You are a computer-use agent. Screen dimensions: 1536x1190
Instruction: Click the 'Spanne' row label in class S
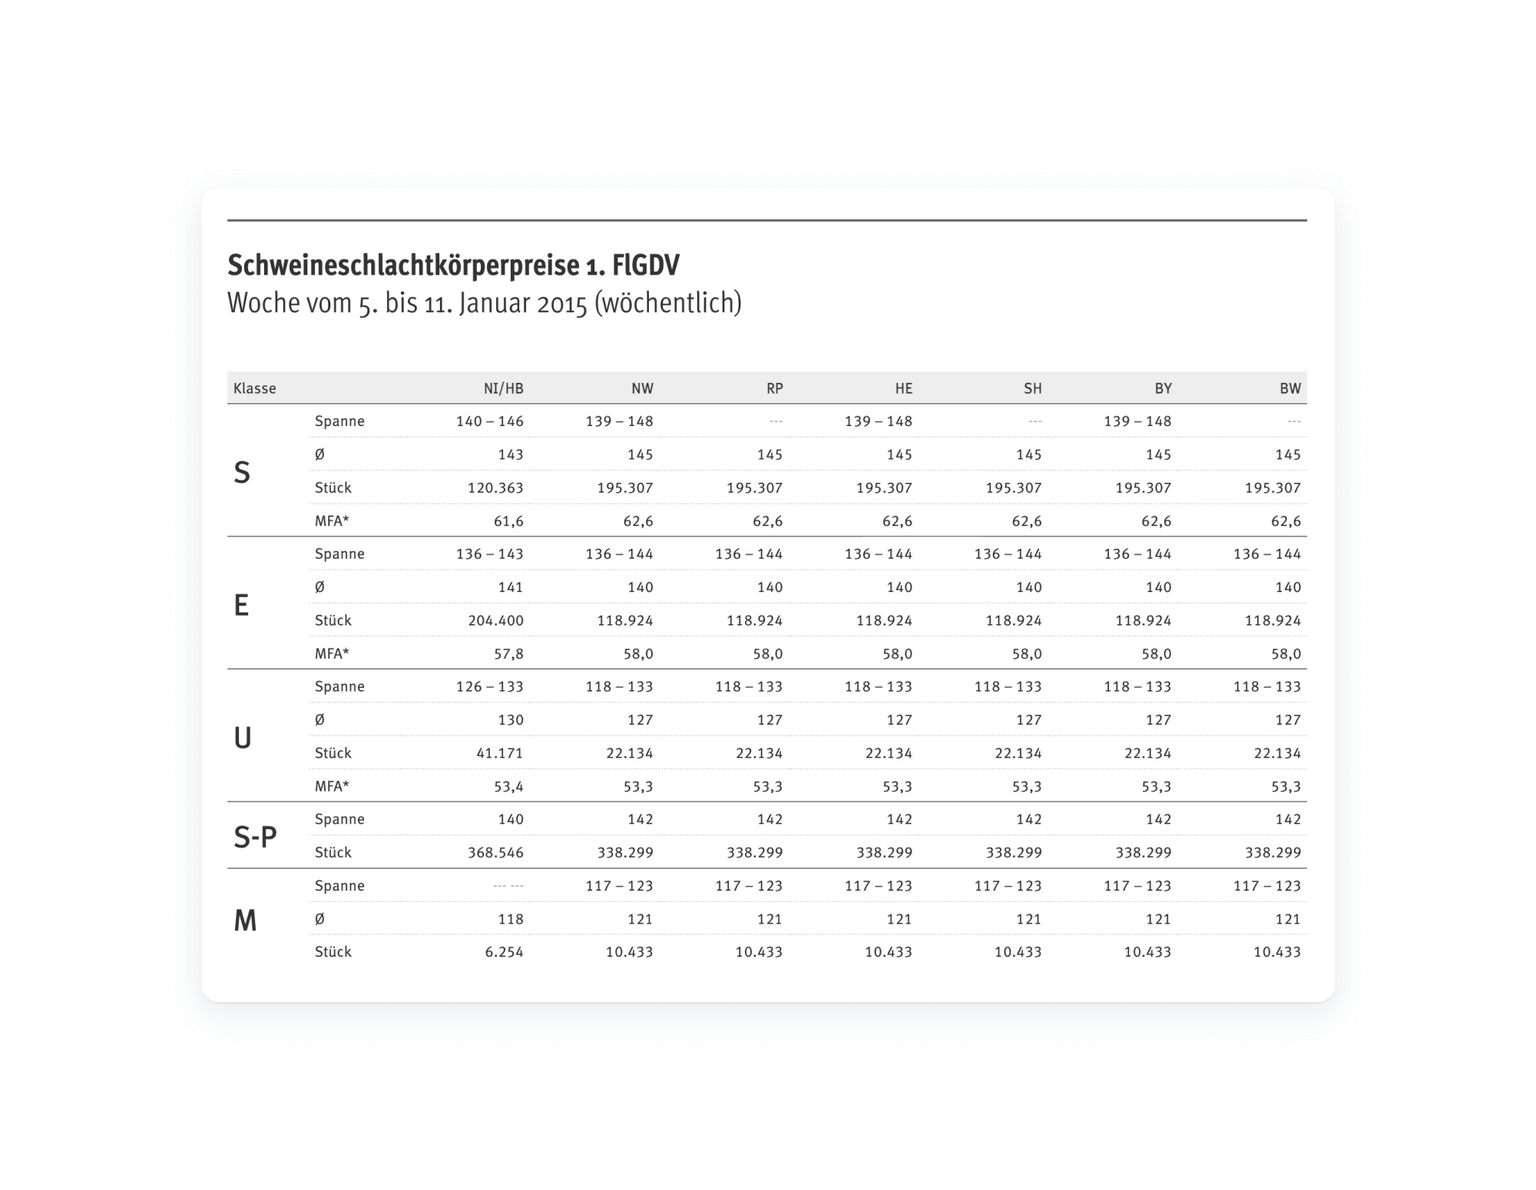pos(340,421)
